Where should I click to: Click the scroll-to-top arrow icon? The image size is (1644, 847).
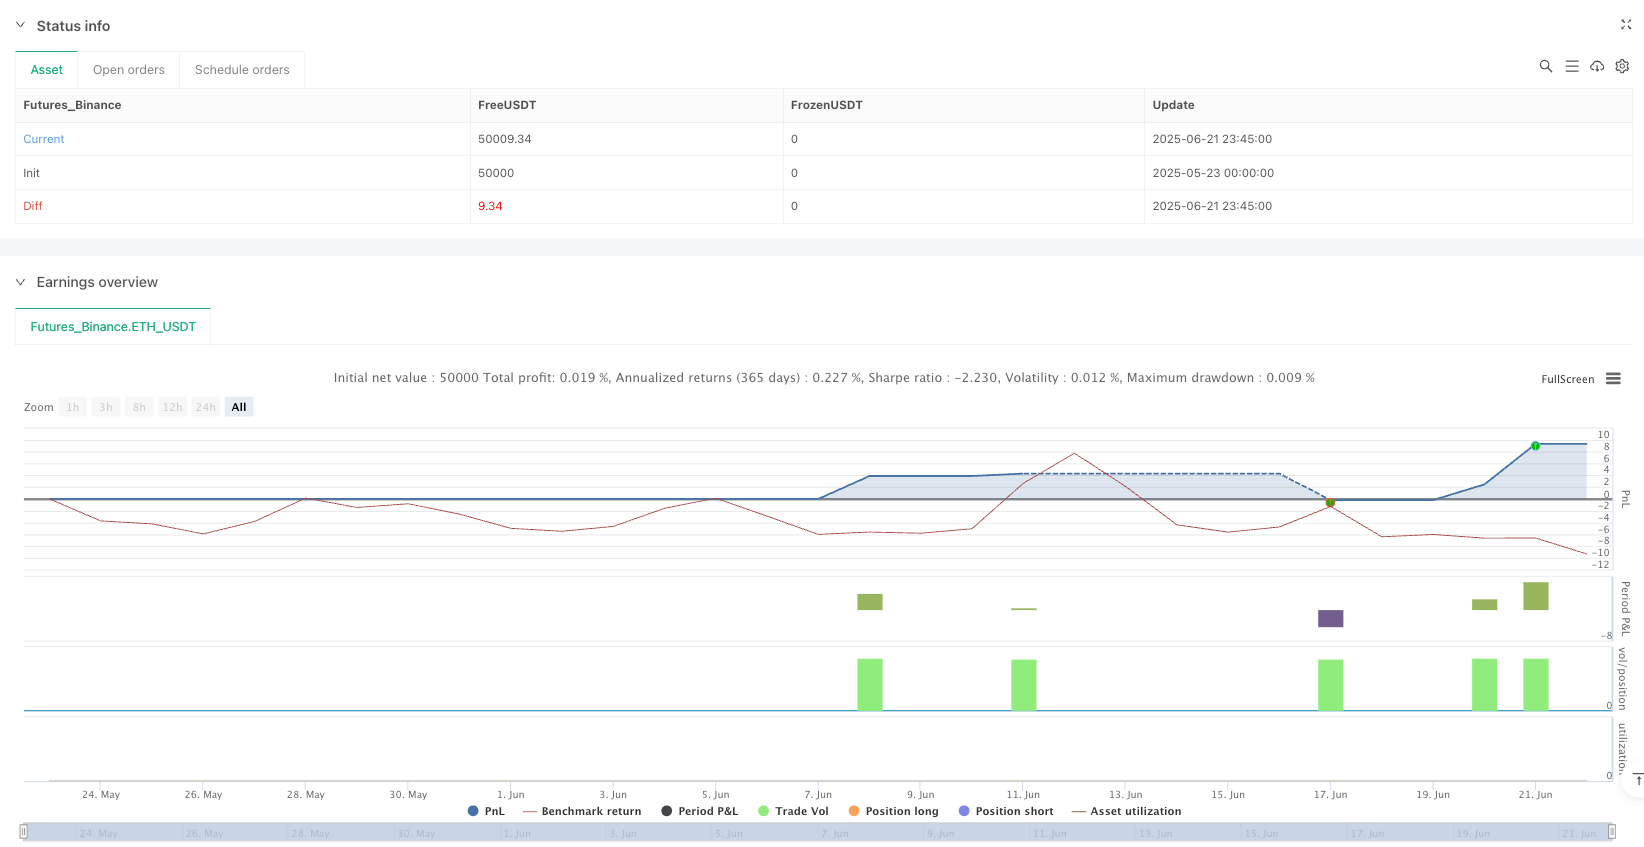(x=1637, y=779)
